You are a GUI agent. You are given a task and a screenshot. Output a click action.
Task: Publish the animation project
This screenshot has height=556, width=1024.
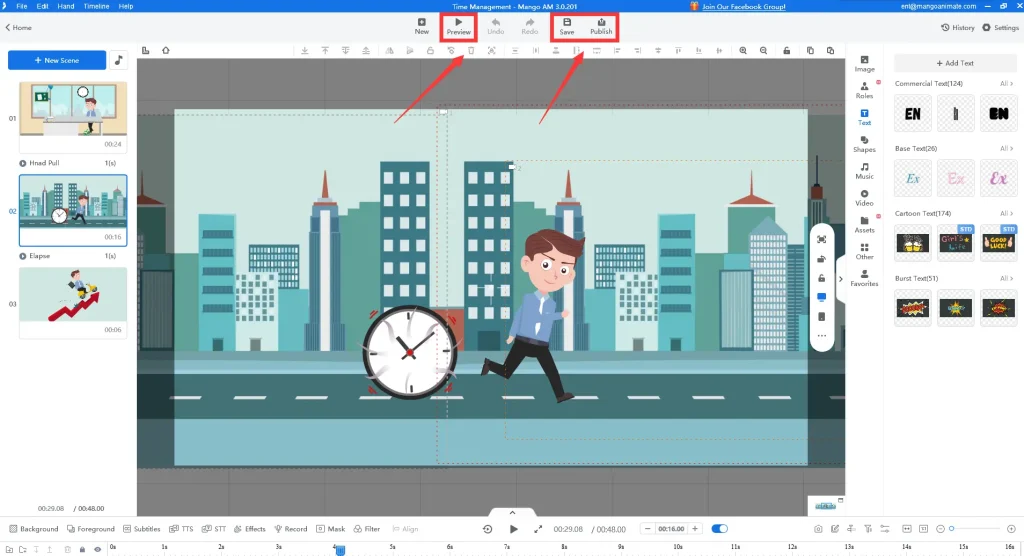point(601,25)
